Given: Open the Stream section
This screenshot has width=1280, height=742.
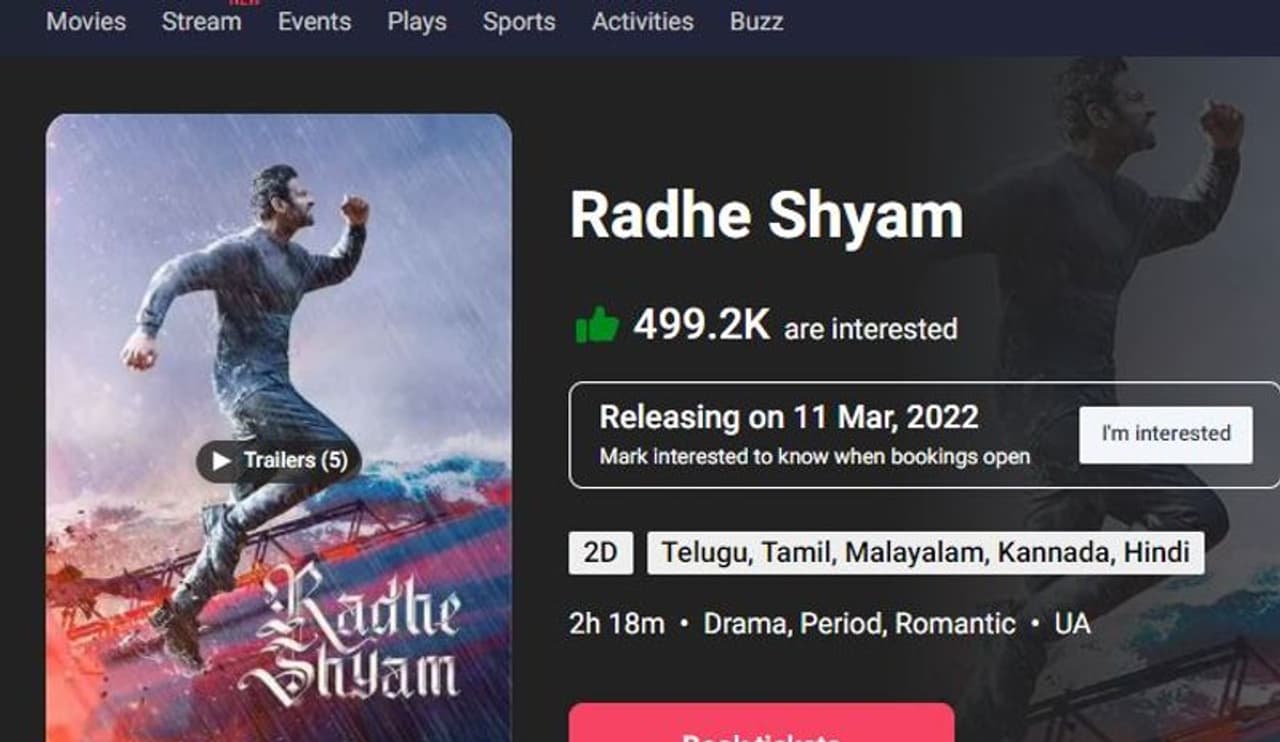Looking at the screenshot, I should pos(202,21).
